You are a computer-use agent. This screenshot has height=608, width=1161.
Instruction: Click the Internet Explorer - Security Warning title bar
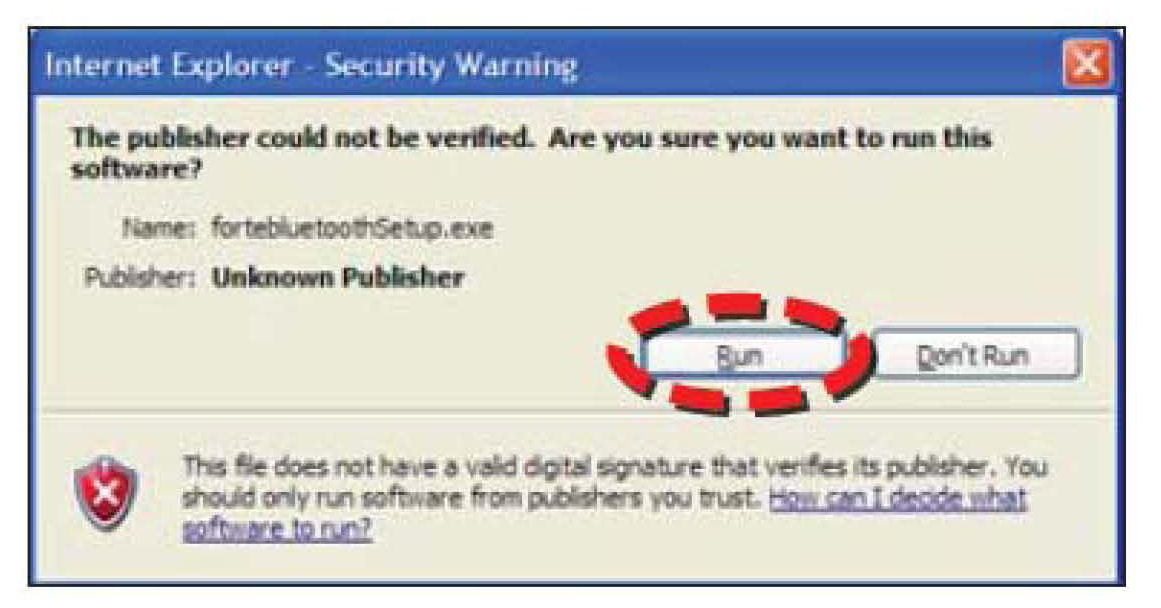click(x=578, y=64)
